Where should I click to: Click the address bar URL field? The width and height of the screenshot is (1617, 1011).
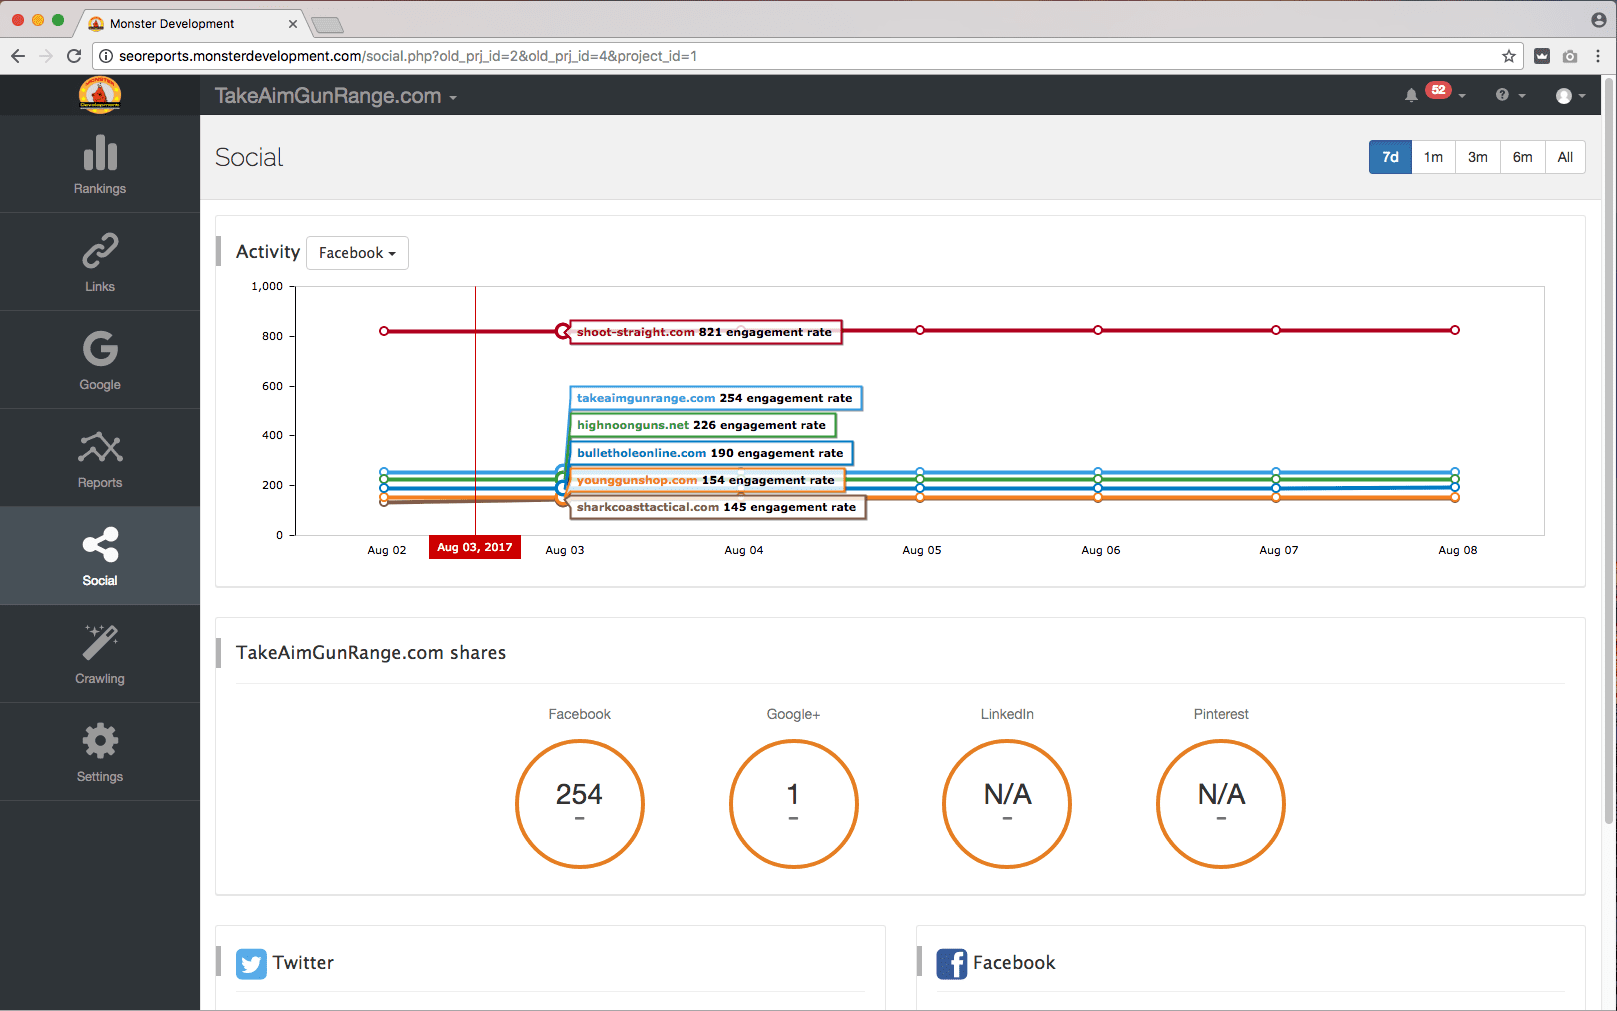[x=807, y=56]
